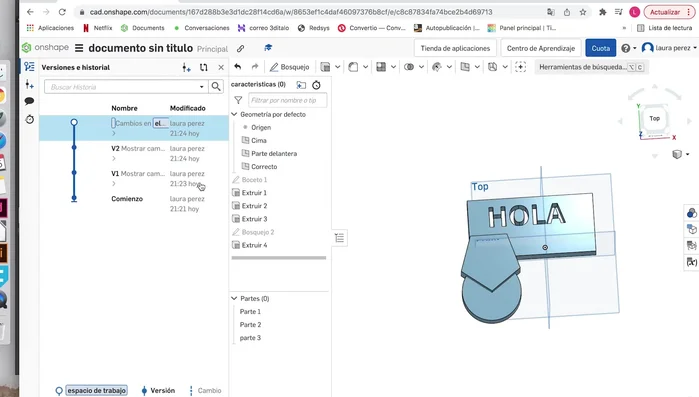Image resolution: width=699 pixels, height=397 pixels.
Task: Click the compare branches icon
Action: [x=204, y=67]
